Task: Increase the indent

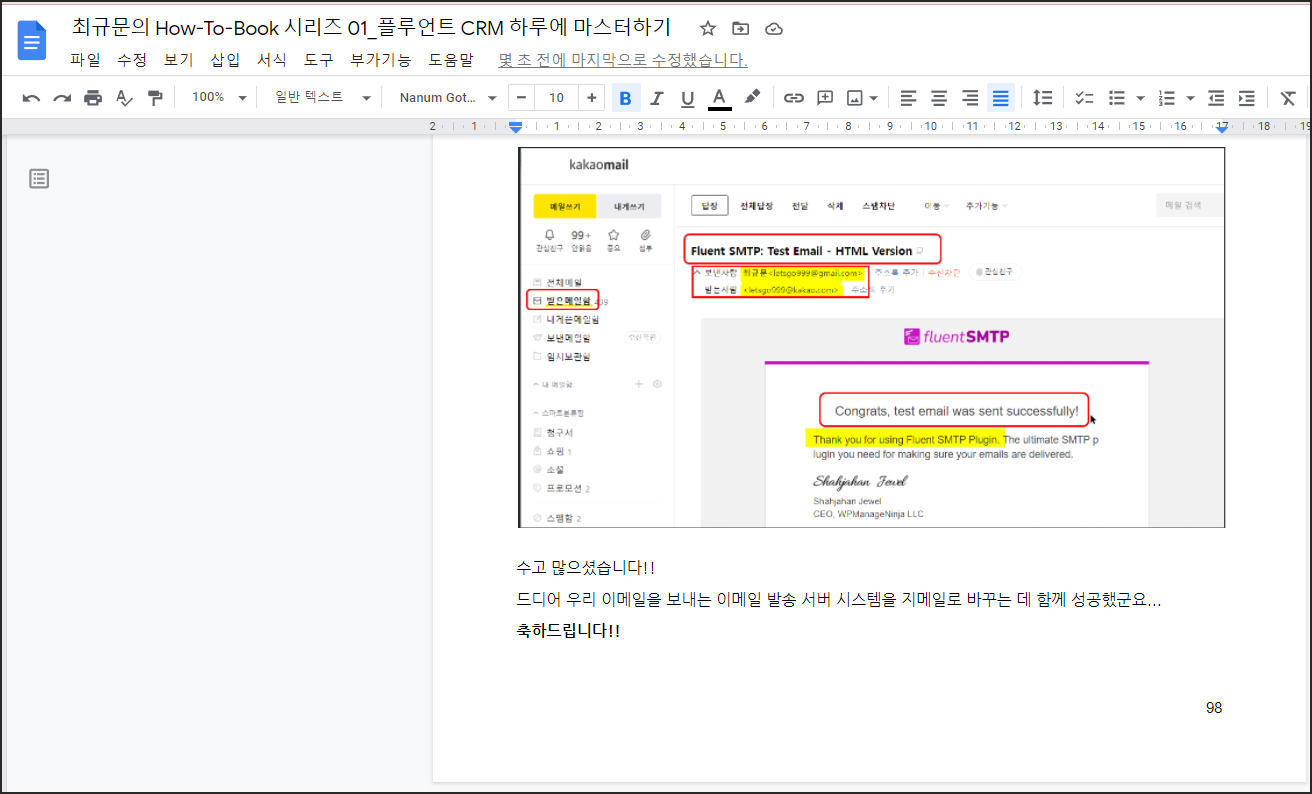Action: (x=1247, y=98)
